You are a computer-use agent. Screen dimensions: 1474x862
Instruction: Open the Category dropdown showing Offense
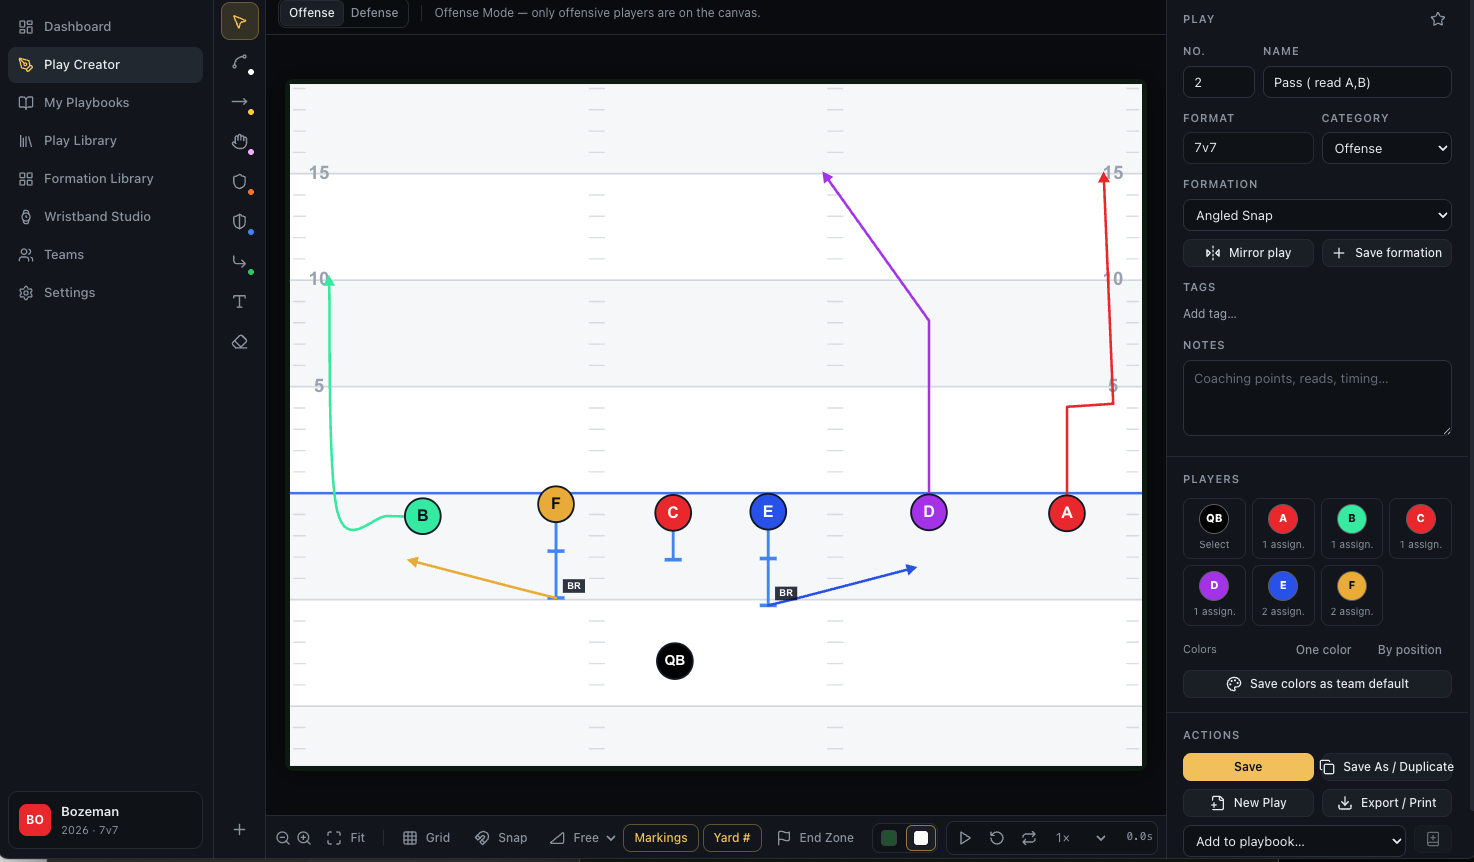pos(1386,148)
